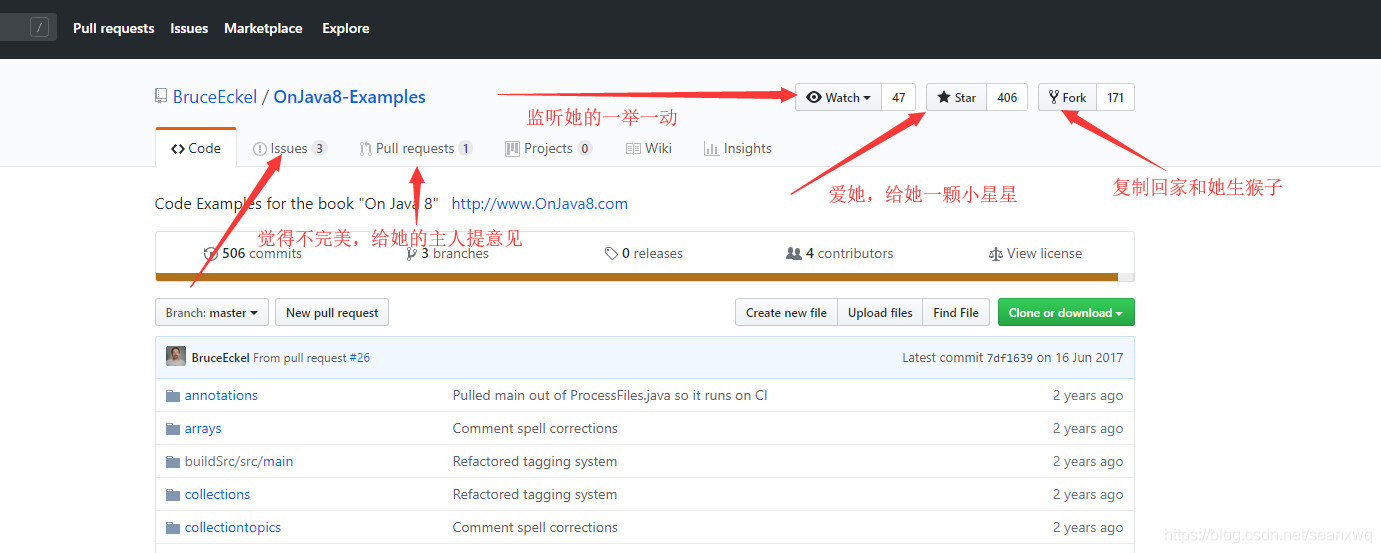
Task: Click the annotations row "2 years ago" timestamp
Action: [x=1088, y=395]
